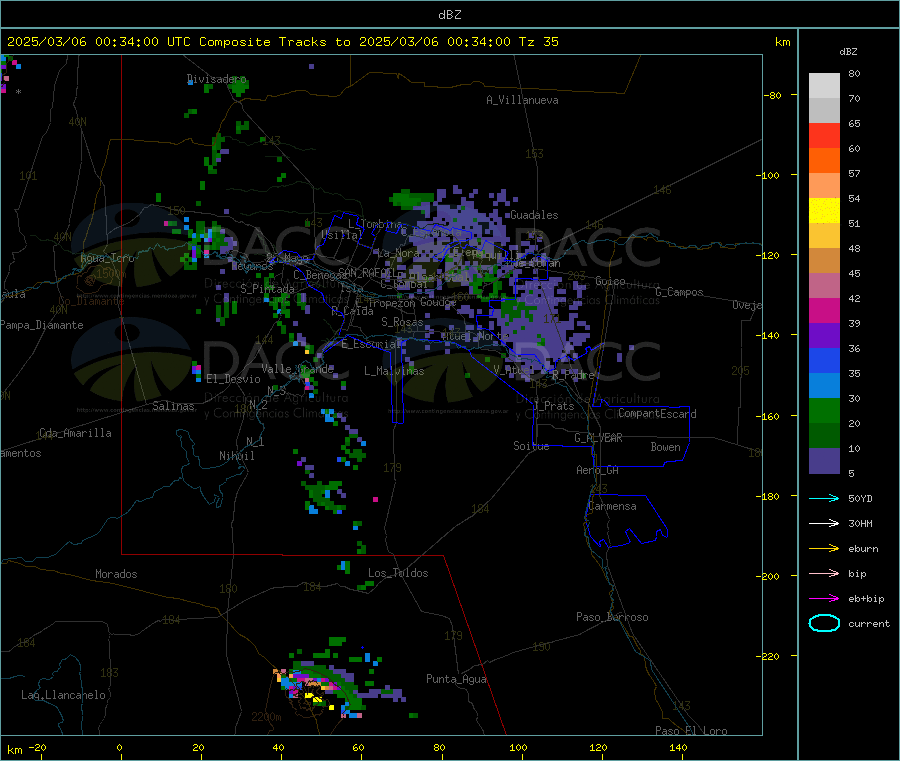Click the Cda_Amarilla map label
Image resolution: width=900 pixels, height=761 pixels.
(x=75, y=433)
